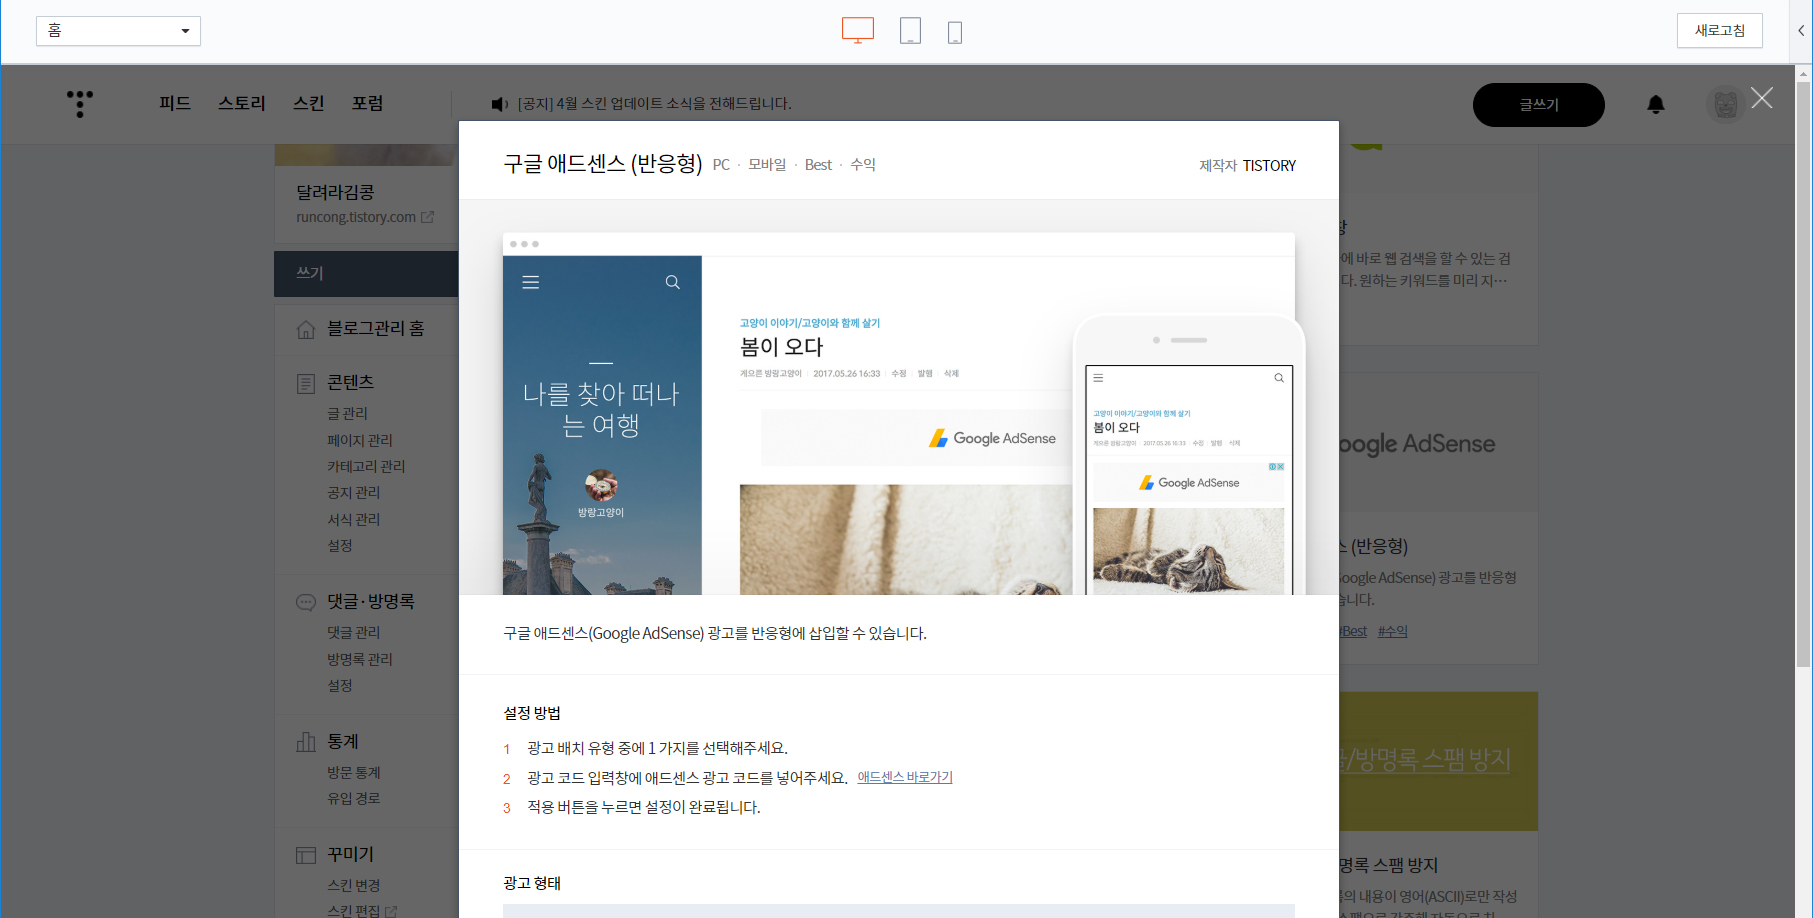Open 스킨 편집 in the sidebar
1813x918 pixels.
[x=354, y=911]
